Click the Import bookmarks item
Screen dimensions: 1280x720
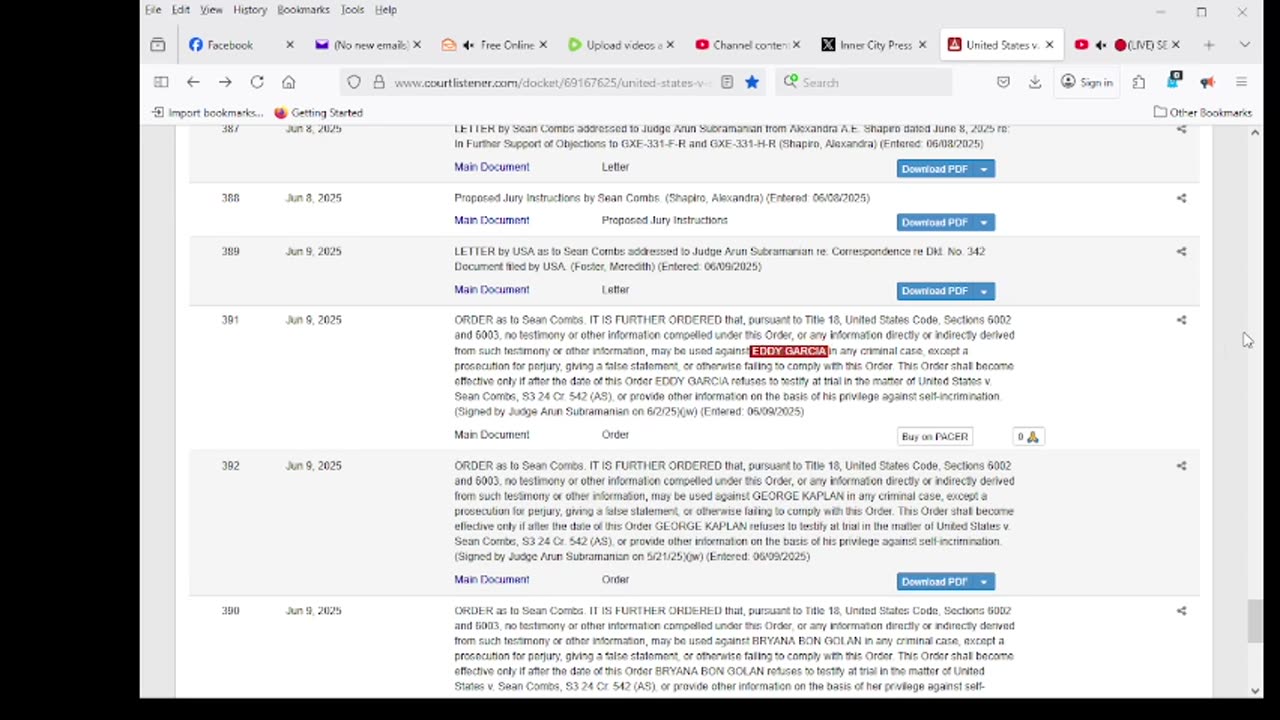click(x=208, y=113)
